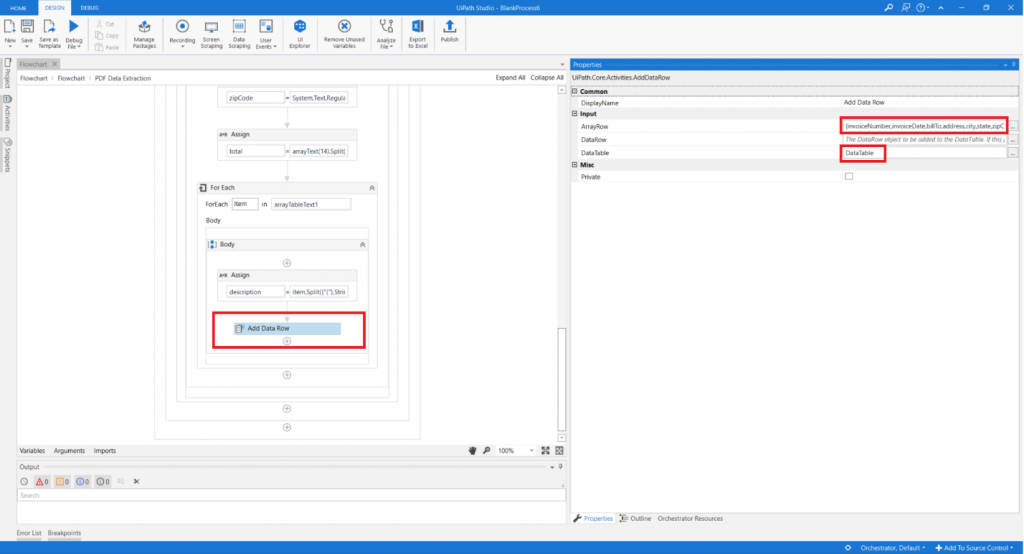The height and width of the screenshot is (554, 1024).
Task: Close the Flowchart document tab
Action: click(55, 64)
